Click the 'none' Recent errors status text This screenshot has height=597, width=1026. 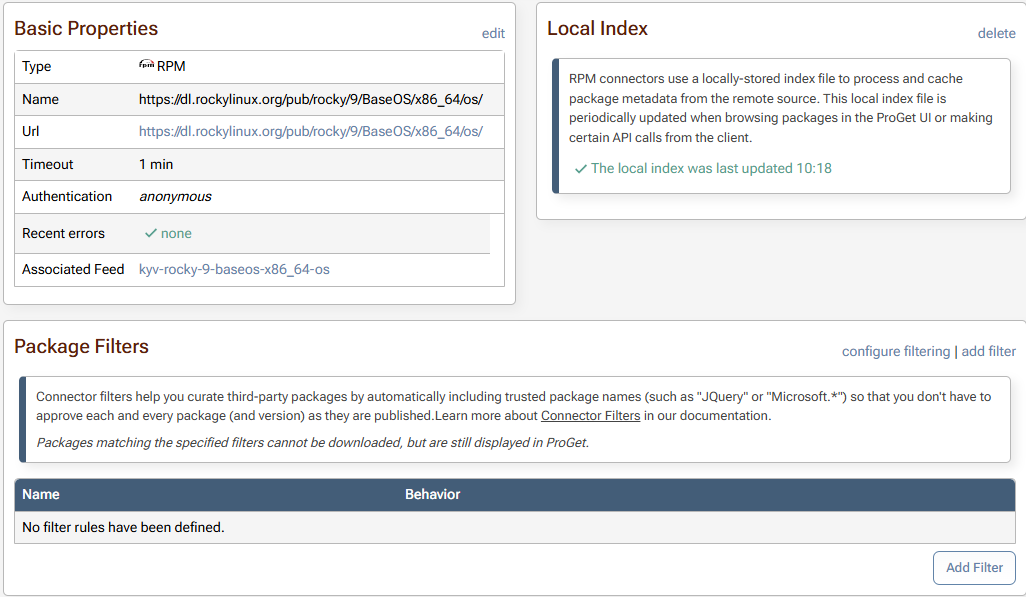pyautogui.click(x=176, y=233)
